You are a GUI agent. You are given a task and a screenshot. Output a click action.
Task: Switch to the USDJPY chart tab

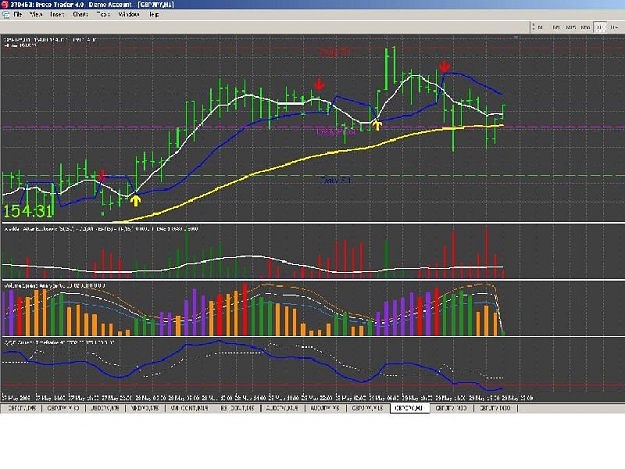pos(105,408)
